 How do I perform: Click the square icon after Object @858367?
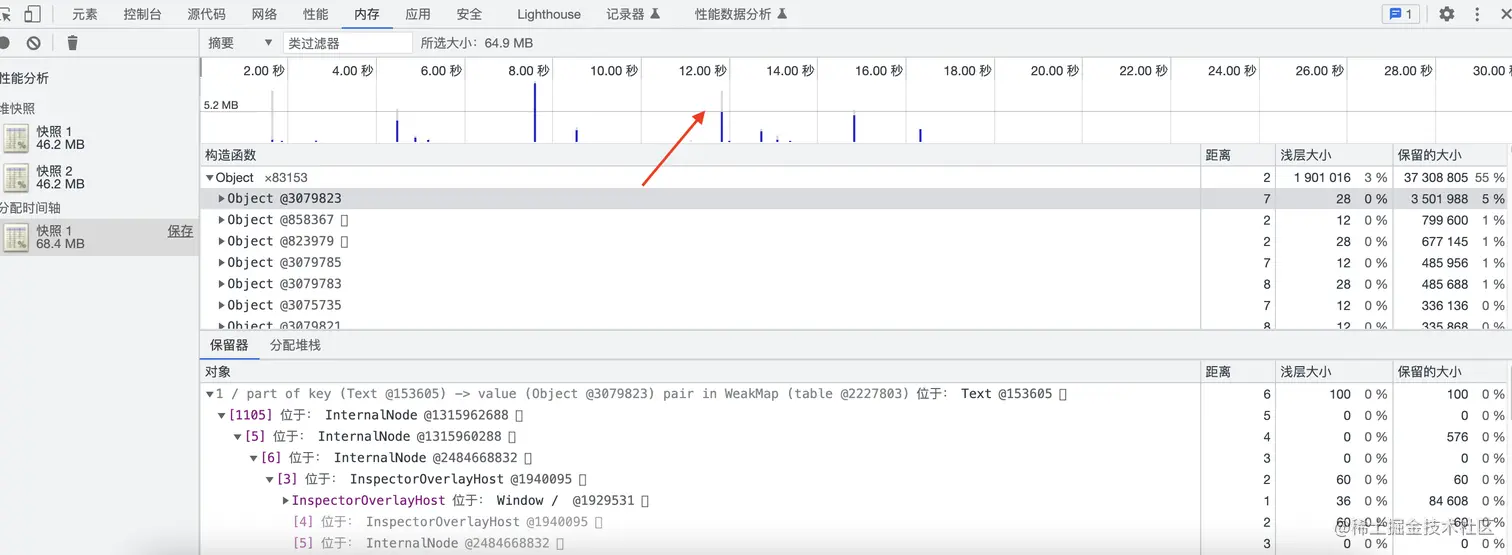click(x=344, y=220)
